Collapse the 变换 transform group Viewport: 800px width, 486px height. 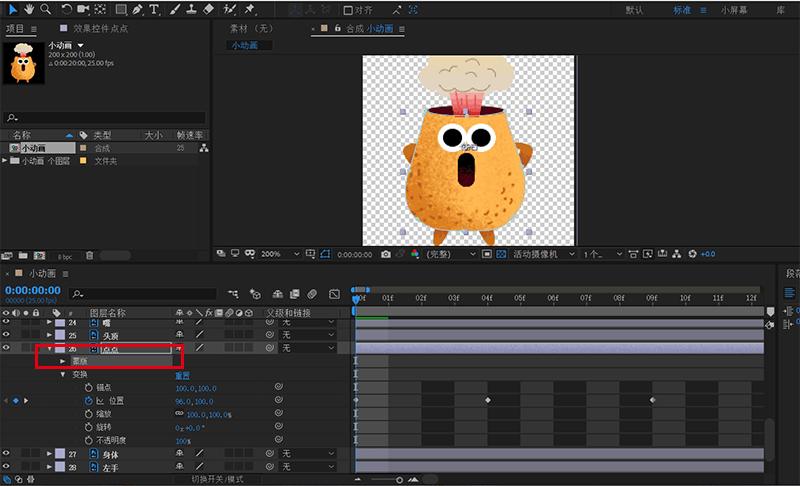point(63,374)
